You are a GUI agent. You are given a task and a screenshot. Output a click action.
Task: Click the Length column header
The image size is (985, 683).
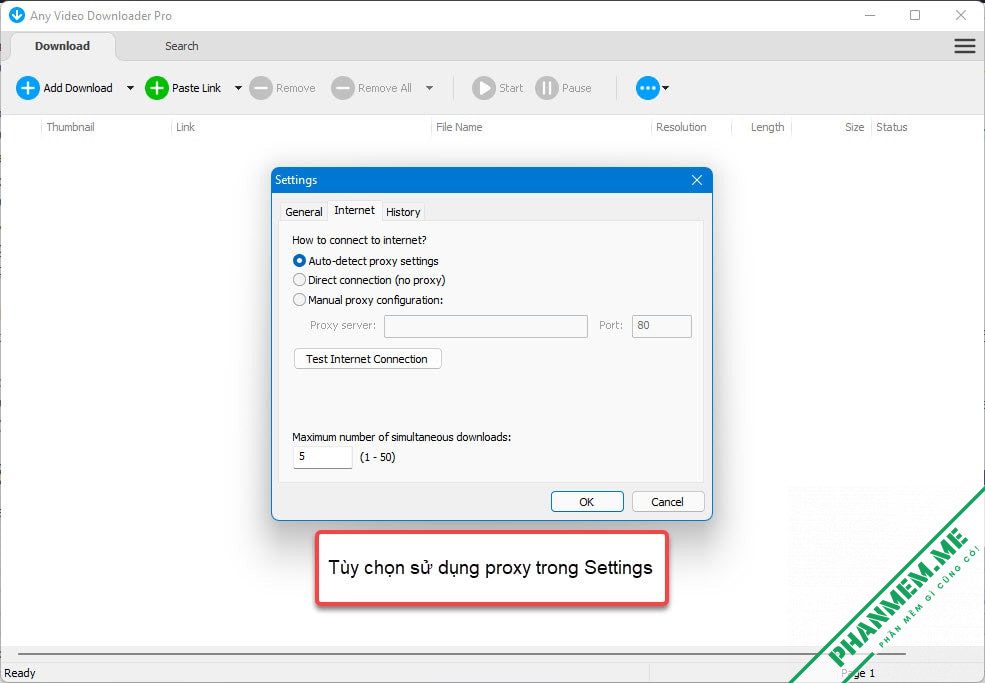point(768,128)
